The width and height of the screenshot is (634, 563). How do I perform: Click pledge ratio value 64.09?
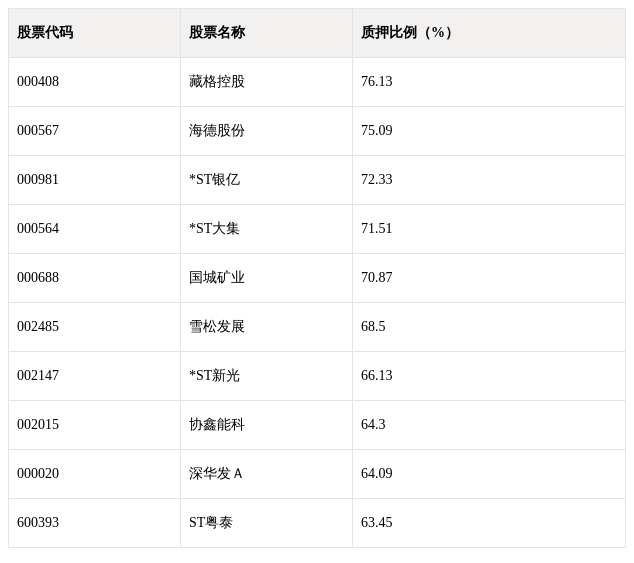point(376,473)
